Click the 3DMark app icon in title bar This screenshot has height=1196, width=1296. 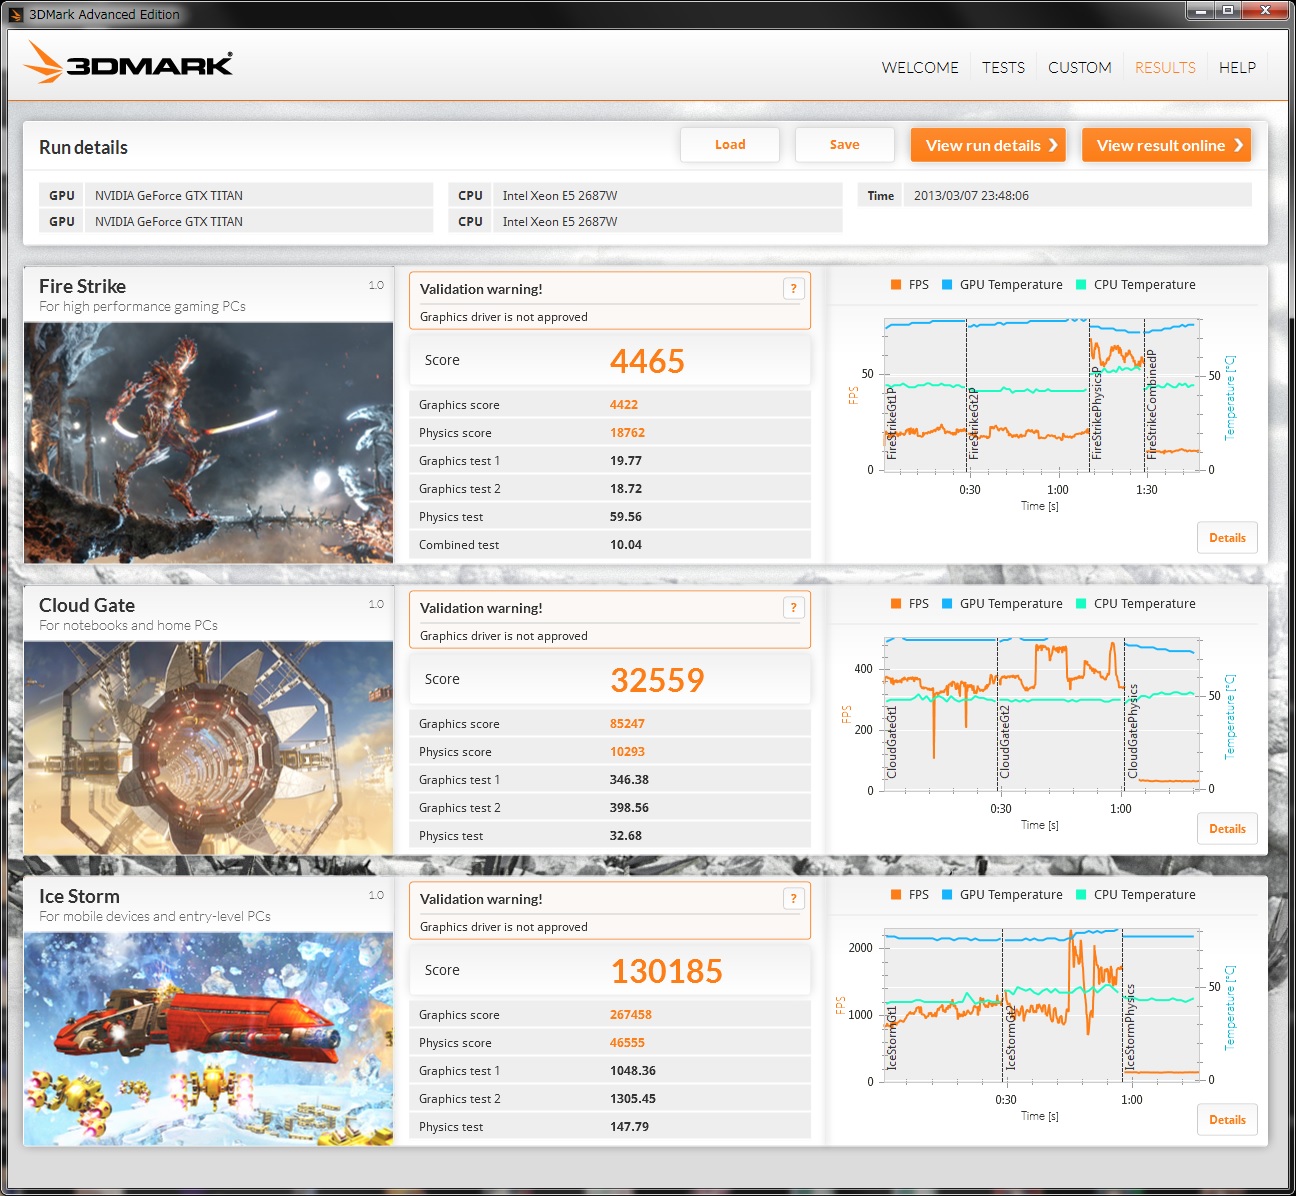click(15, 14)
